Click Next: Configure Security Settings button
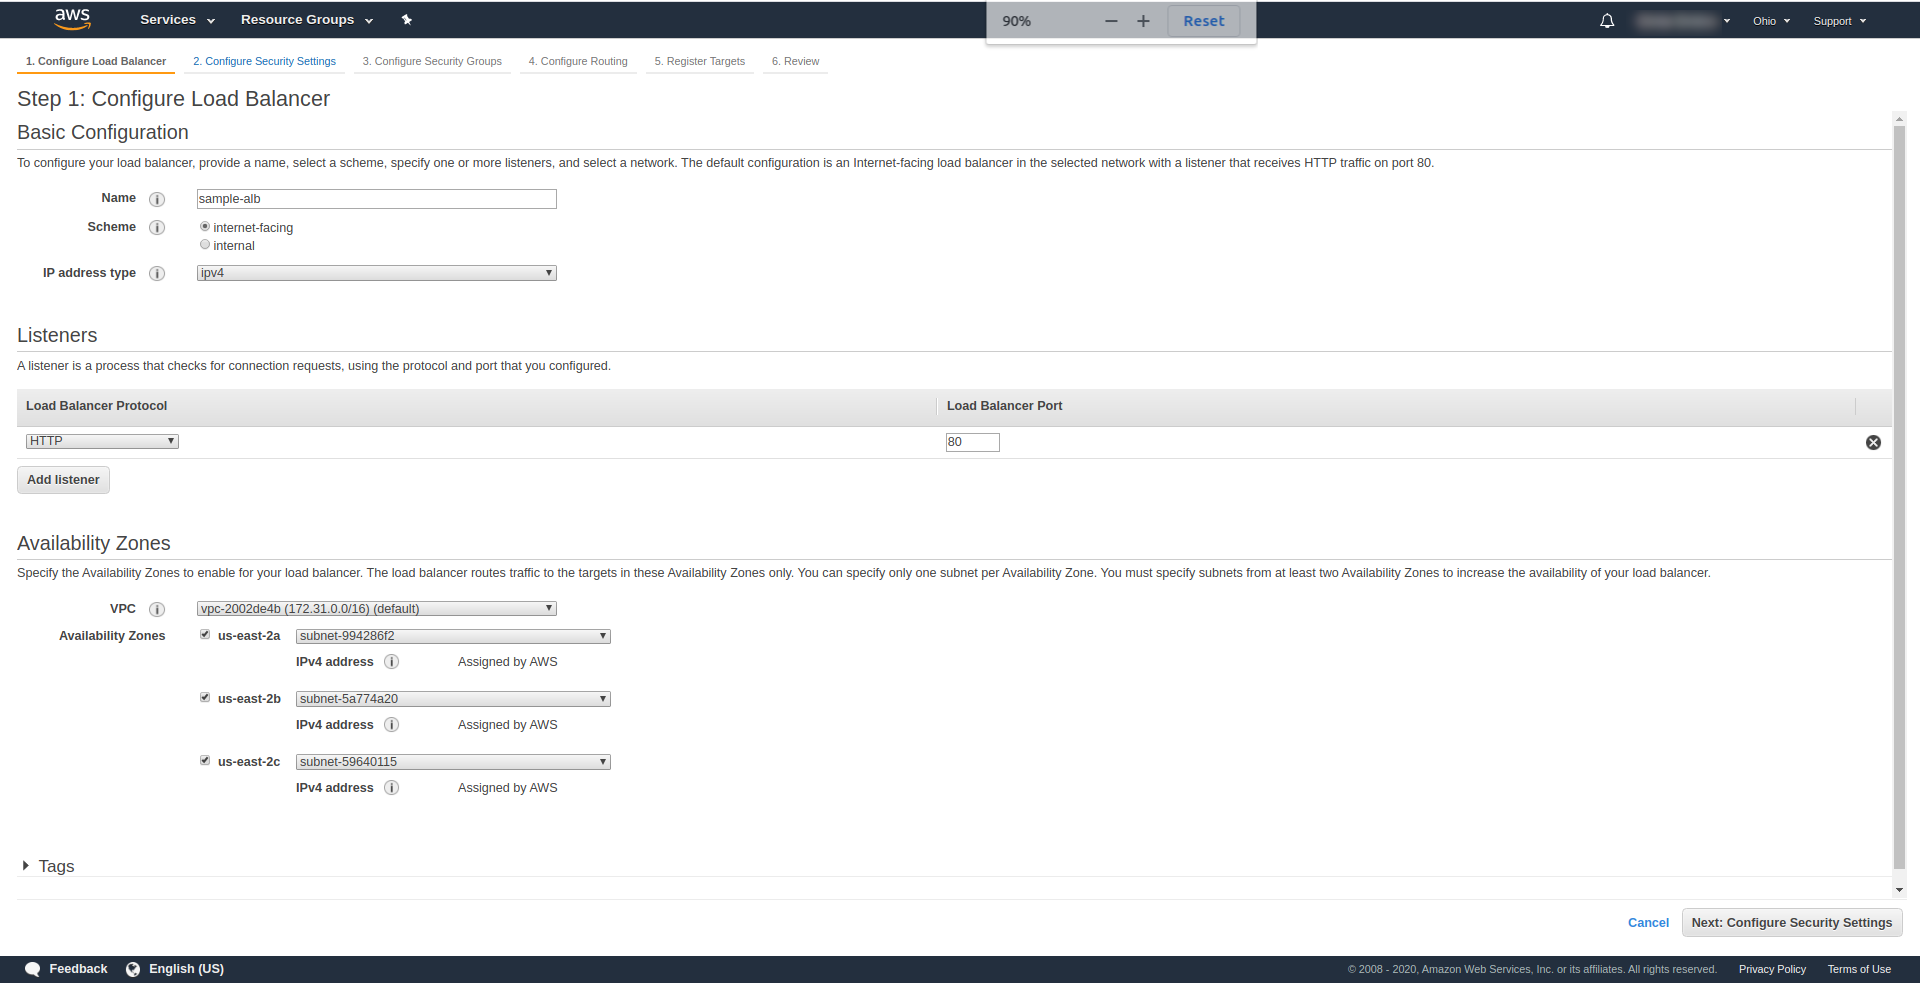Viewport: 1920px width, 983px height. click(x=1792, y=923)
